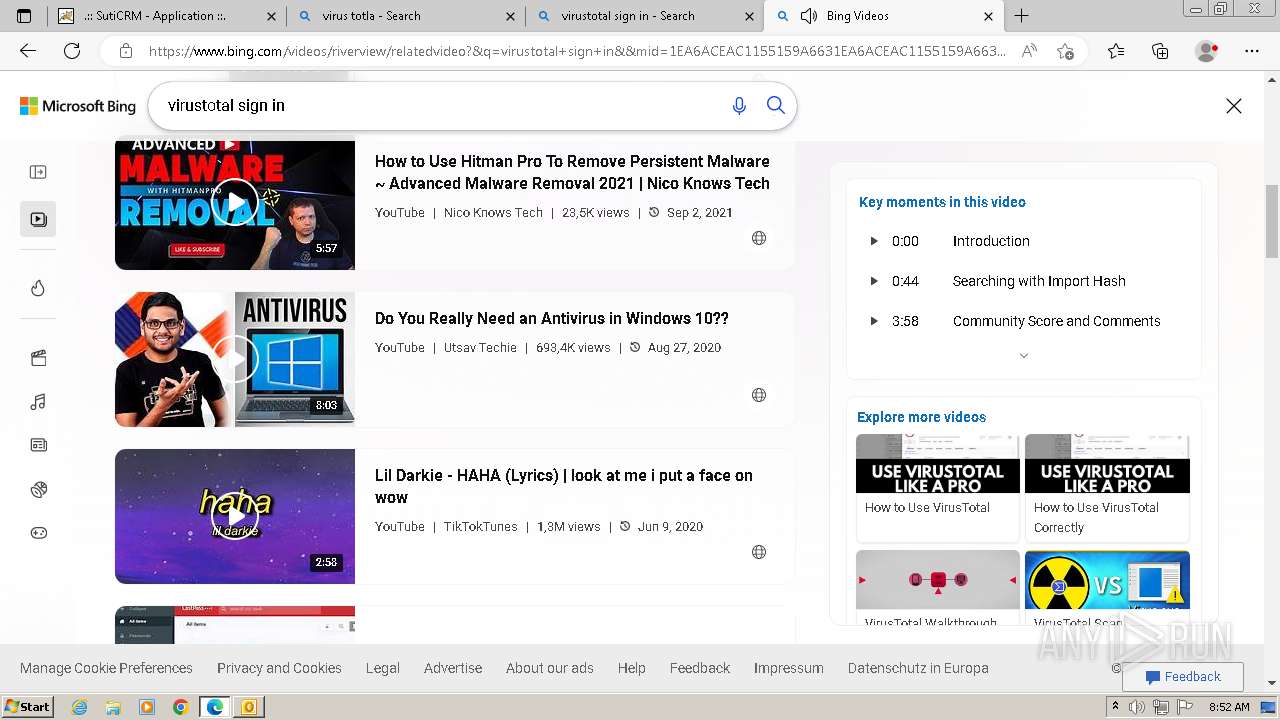Screen dimensions: 1280x720
Task: Play the Lil Darkie HAHA thumbnail
Action: 235,516
